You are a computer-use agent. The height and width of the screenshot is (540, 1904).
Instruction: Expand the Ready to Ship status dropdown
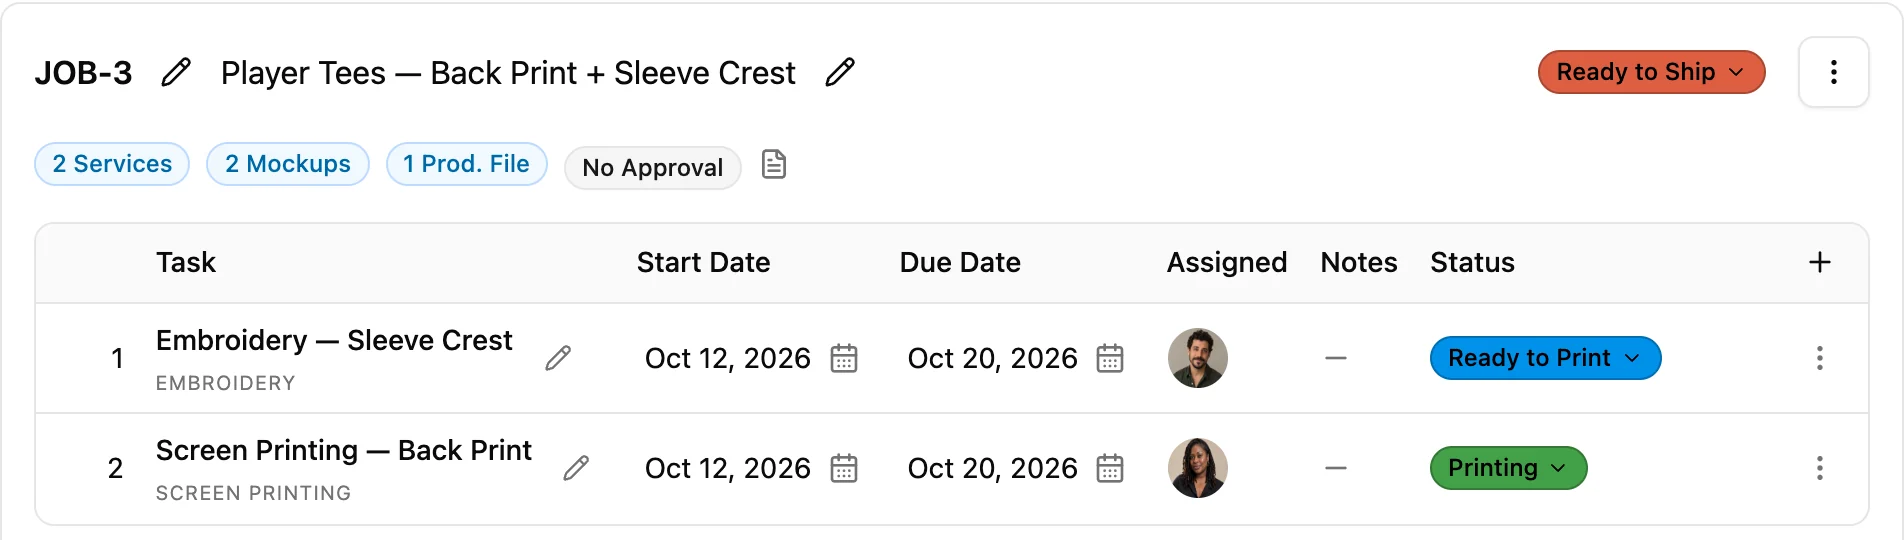click(x=1651, y=72)
